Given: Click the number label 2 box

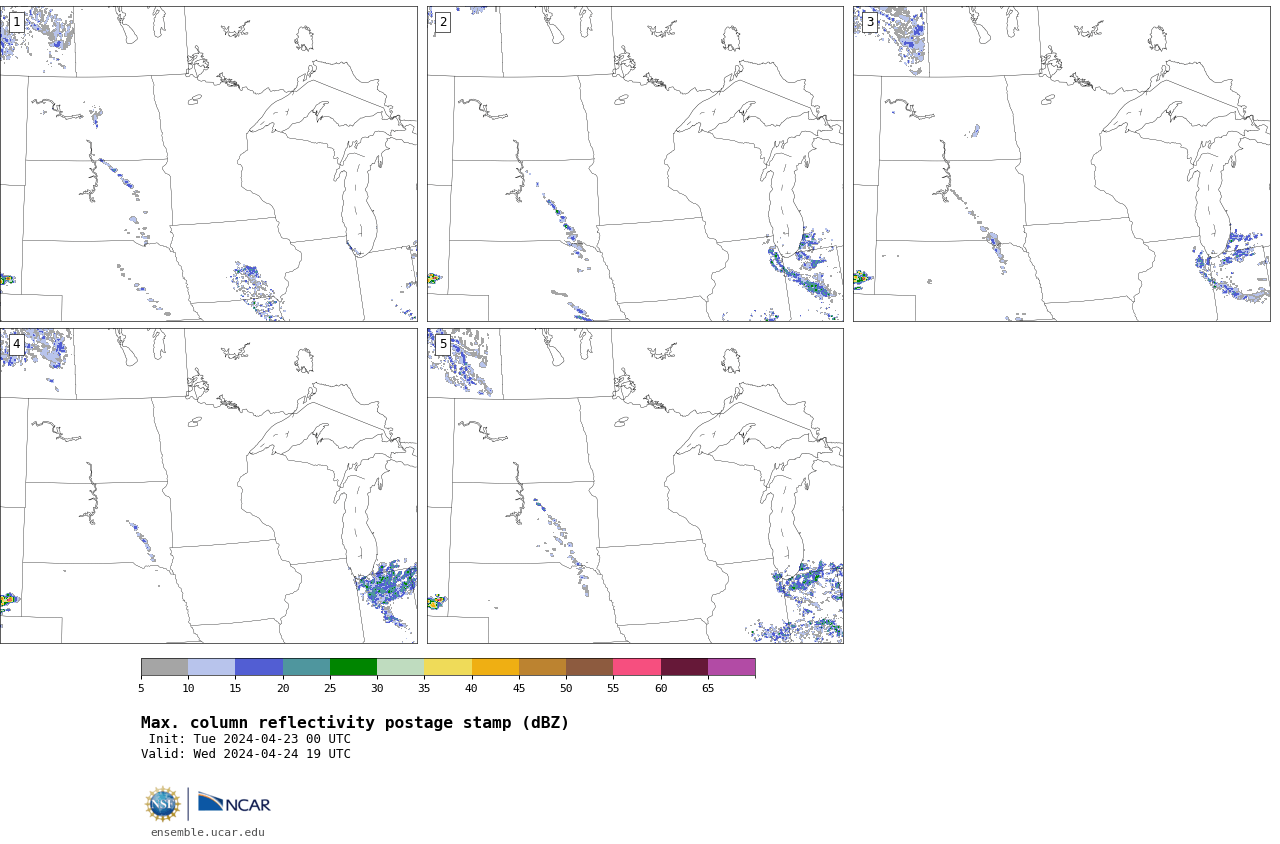Looking at the screenshot, I should (x=443, y=22).
